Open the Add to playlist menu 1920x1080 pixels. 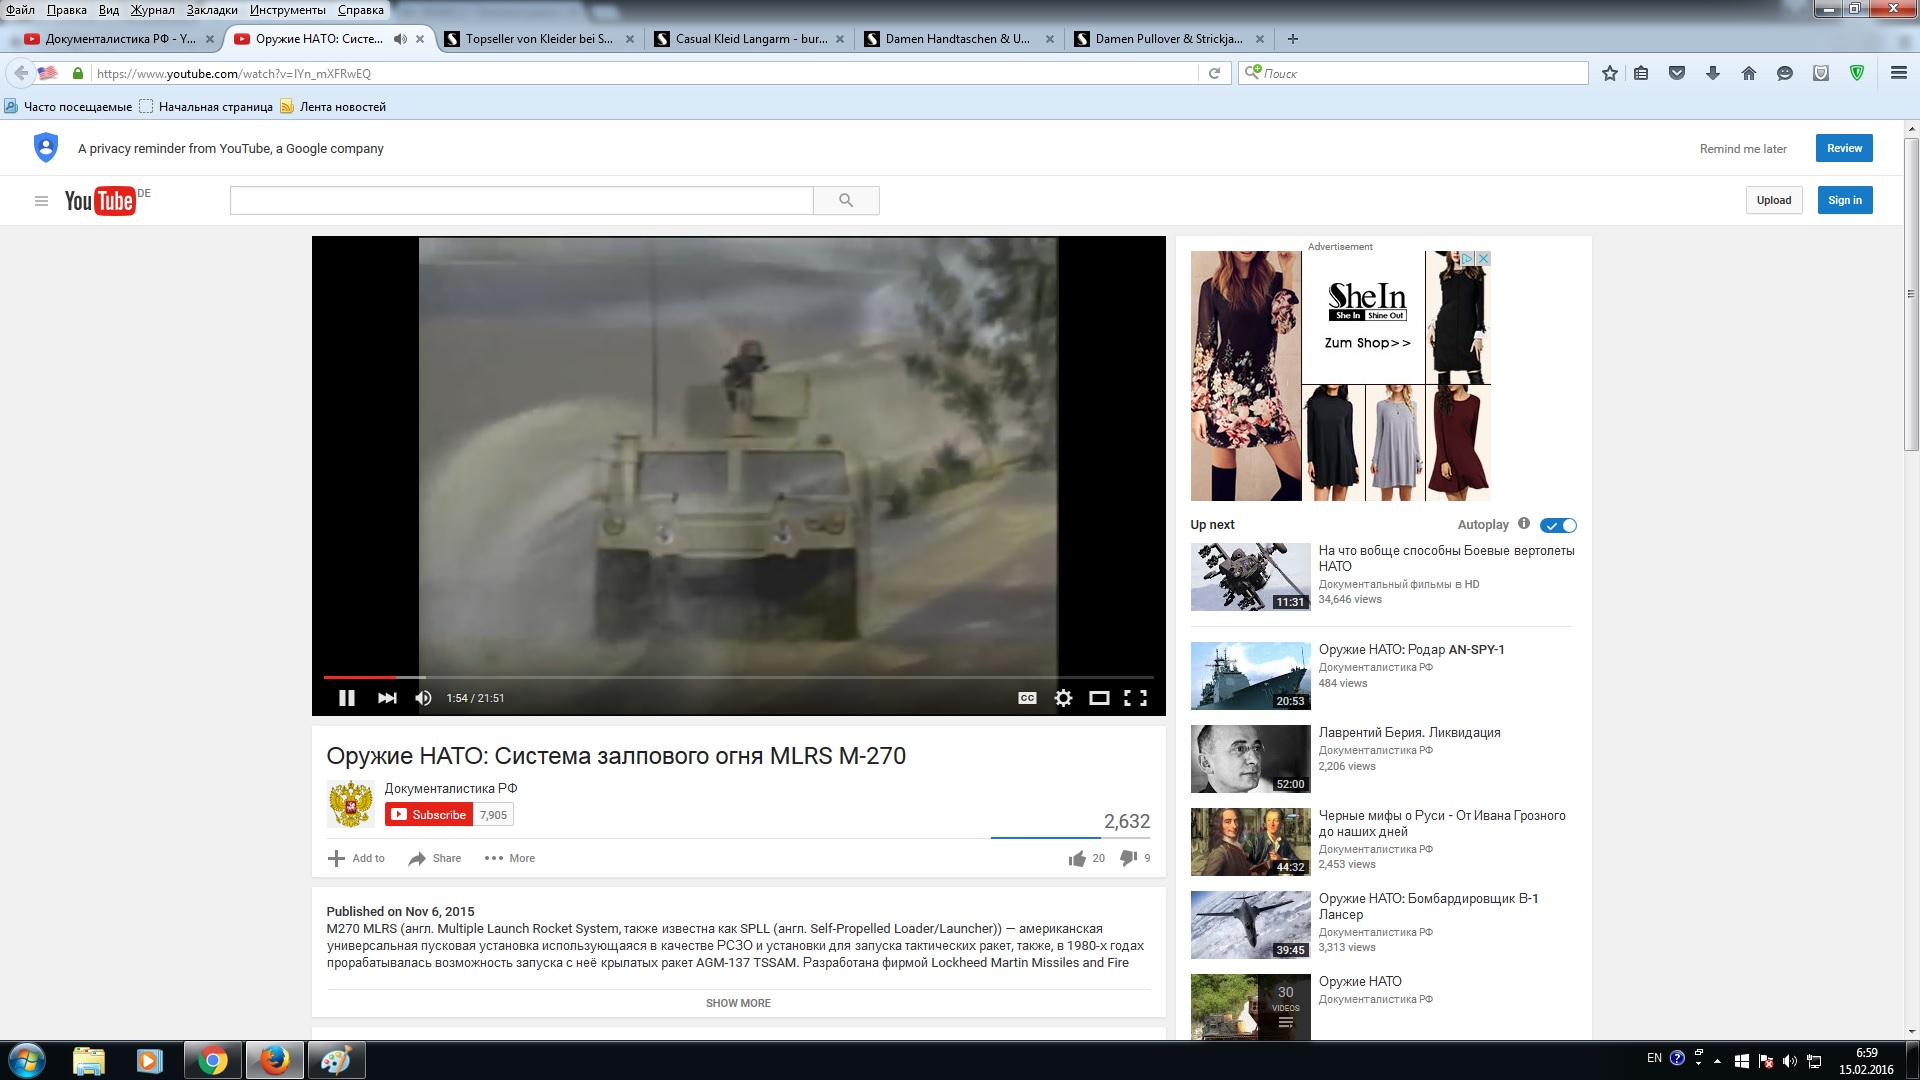[x=357, y=858]
